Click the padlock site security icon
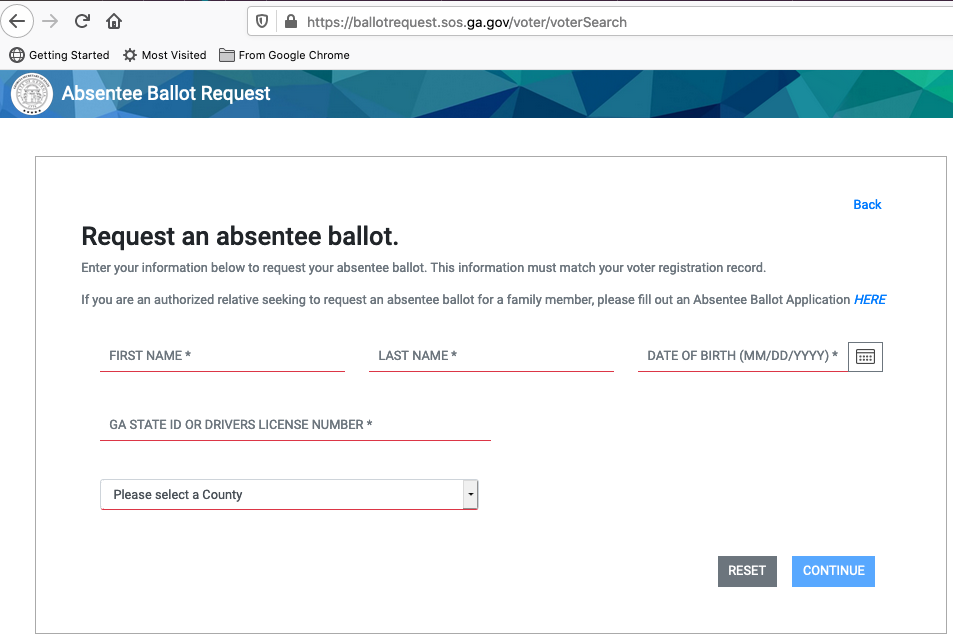Image resolution: width=953 pixels, height=641 pixels. (291, 21)
